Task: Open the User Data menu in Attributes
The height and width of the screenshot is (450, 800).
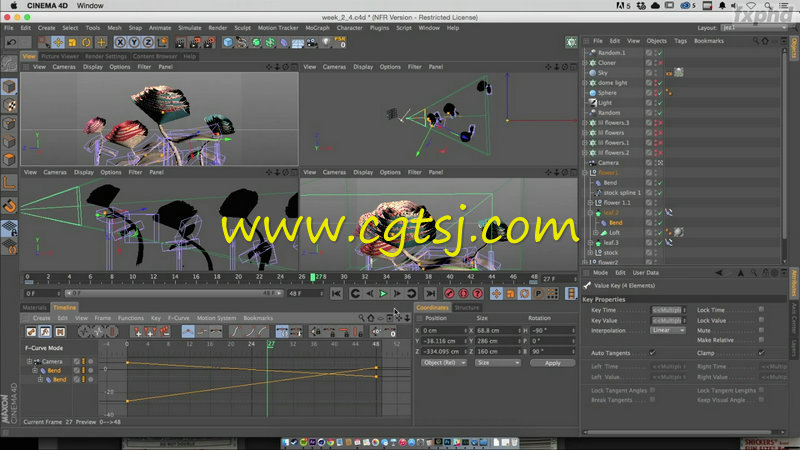Action: coord(645,272)
